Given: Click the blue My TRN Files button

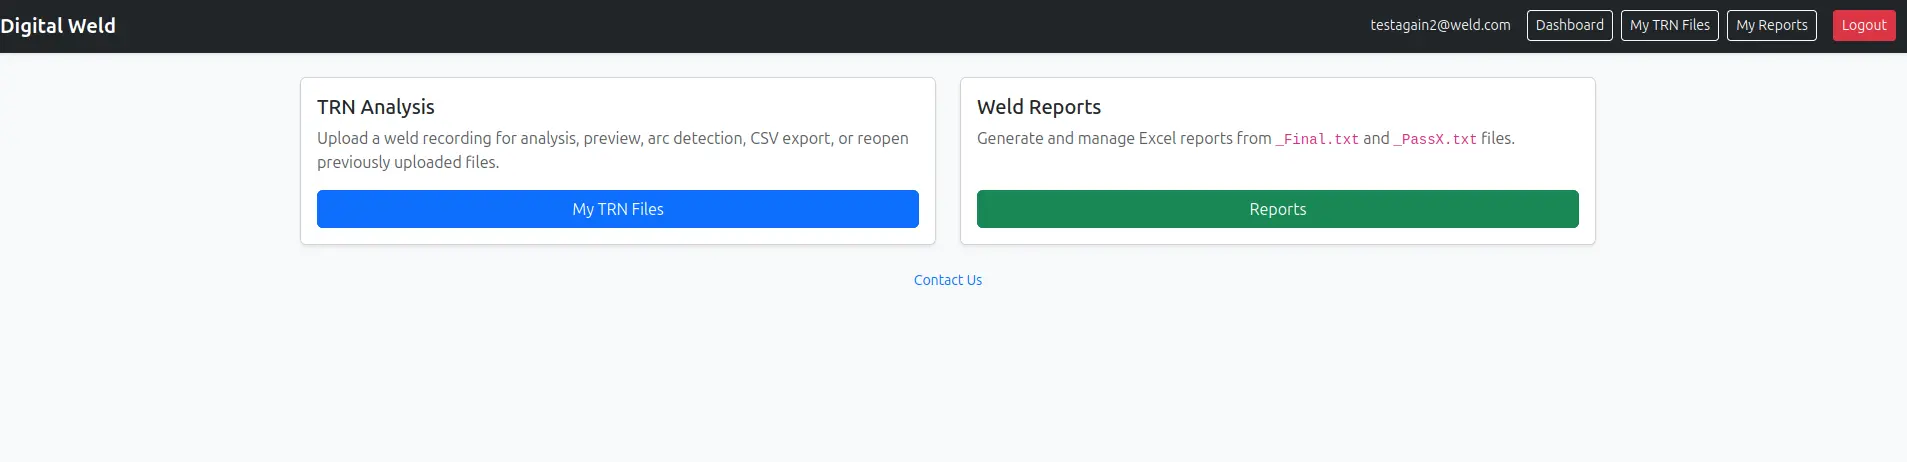Looking at the screenshot, I should coord(618,209).
